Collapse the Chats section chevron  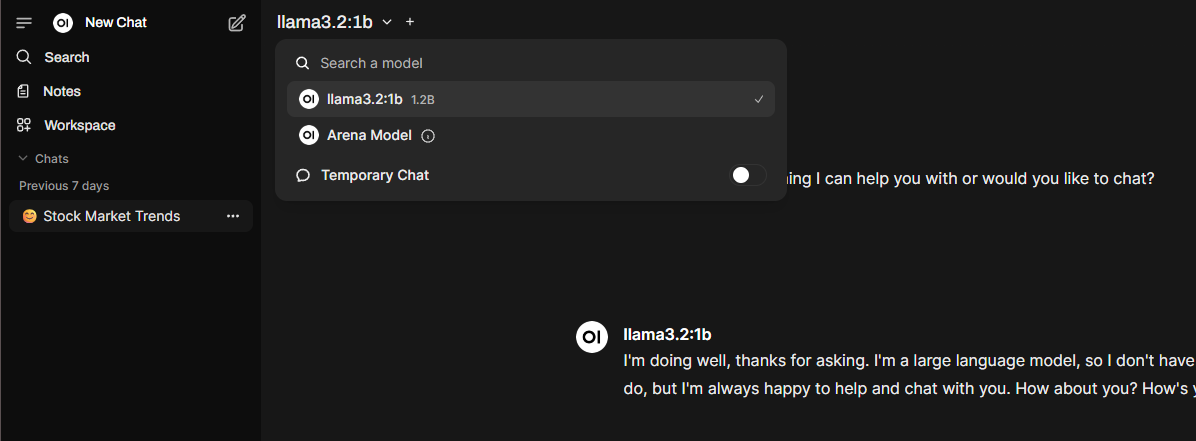coord(23,159)
